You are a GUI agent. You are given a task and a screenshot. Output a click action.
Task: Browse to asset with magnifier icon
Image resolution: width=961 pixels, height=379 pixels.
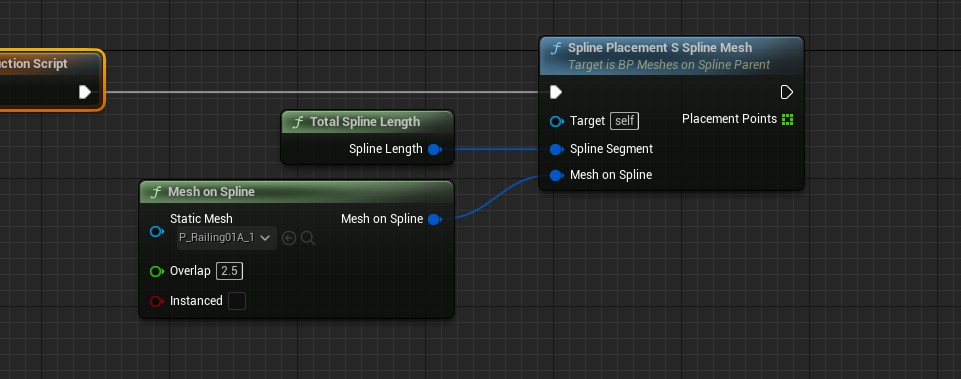coord(308,238)
